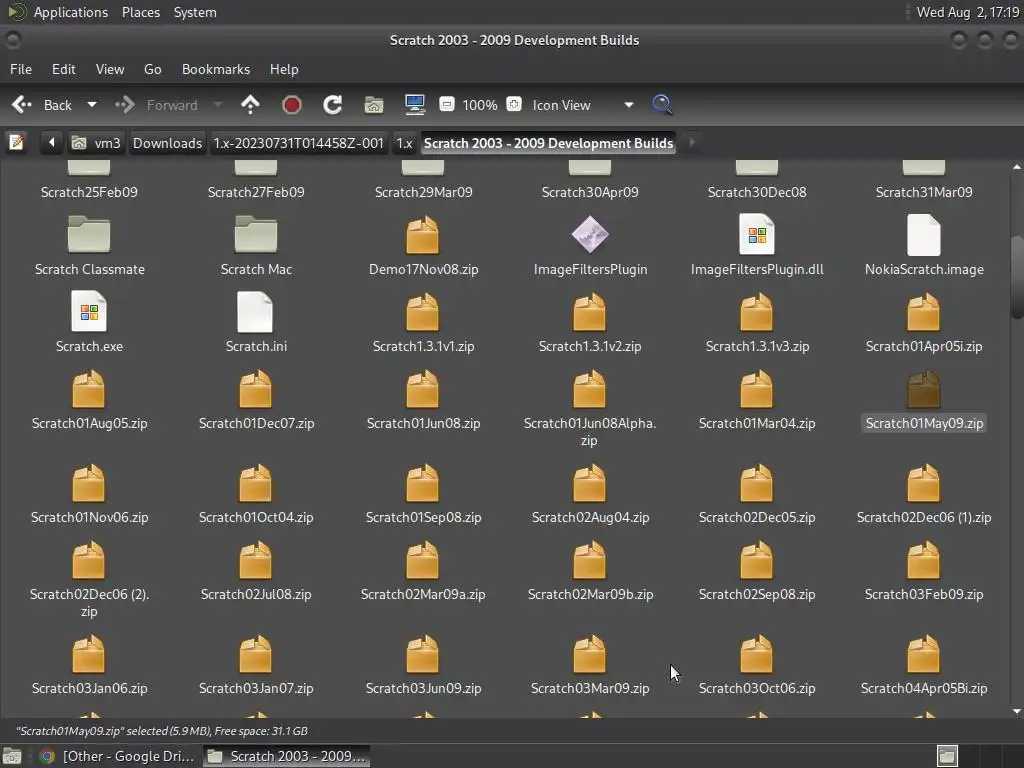Select Scratch02Dec06 (1).zip archive
Viewport: 1024px width, 768px height.
924,494
